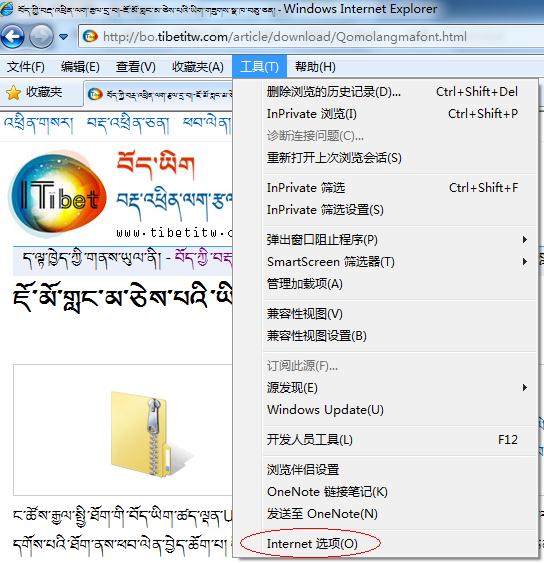Select Internet 选项(O) from Tools menu
The image size is (544, 563).
tap(312, 544)
